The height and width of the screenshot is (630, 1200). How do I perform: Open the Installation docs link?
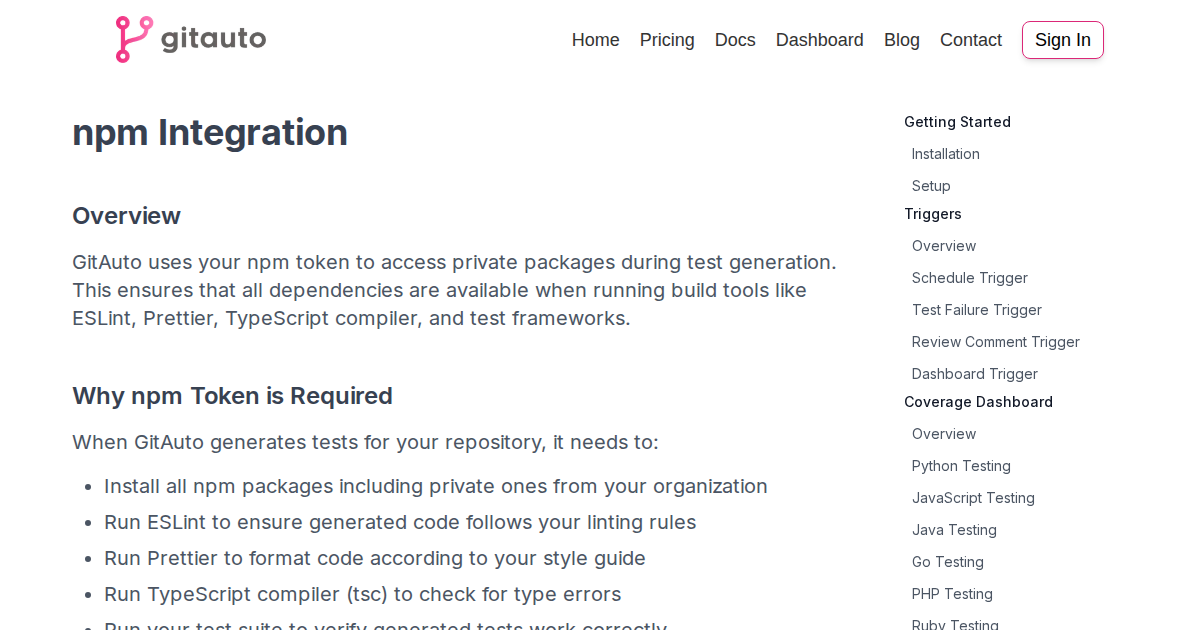(x=946, y=154)
